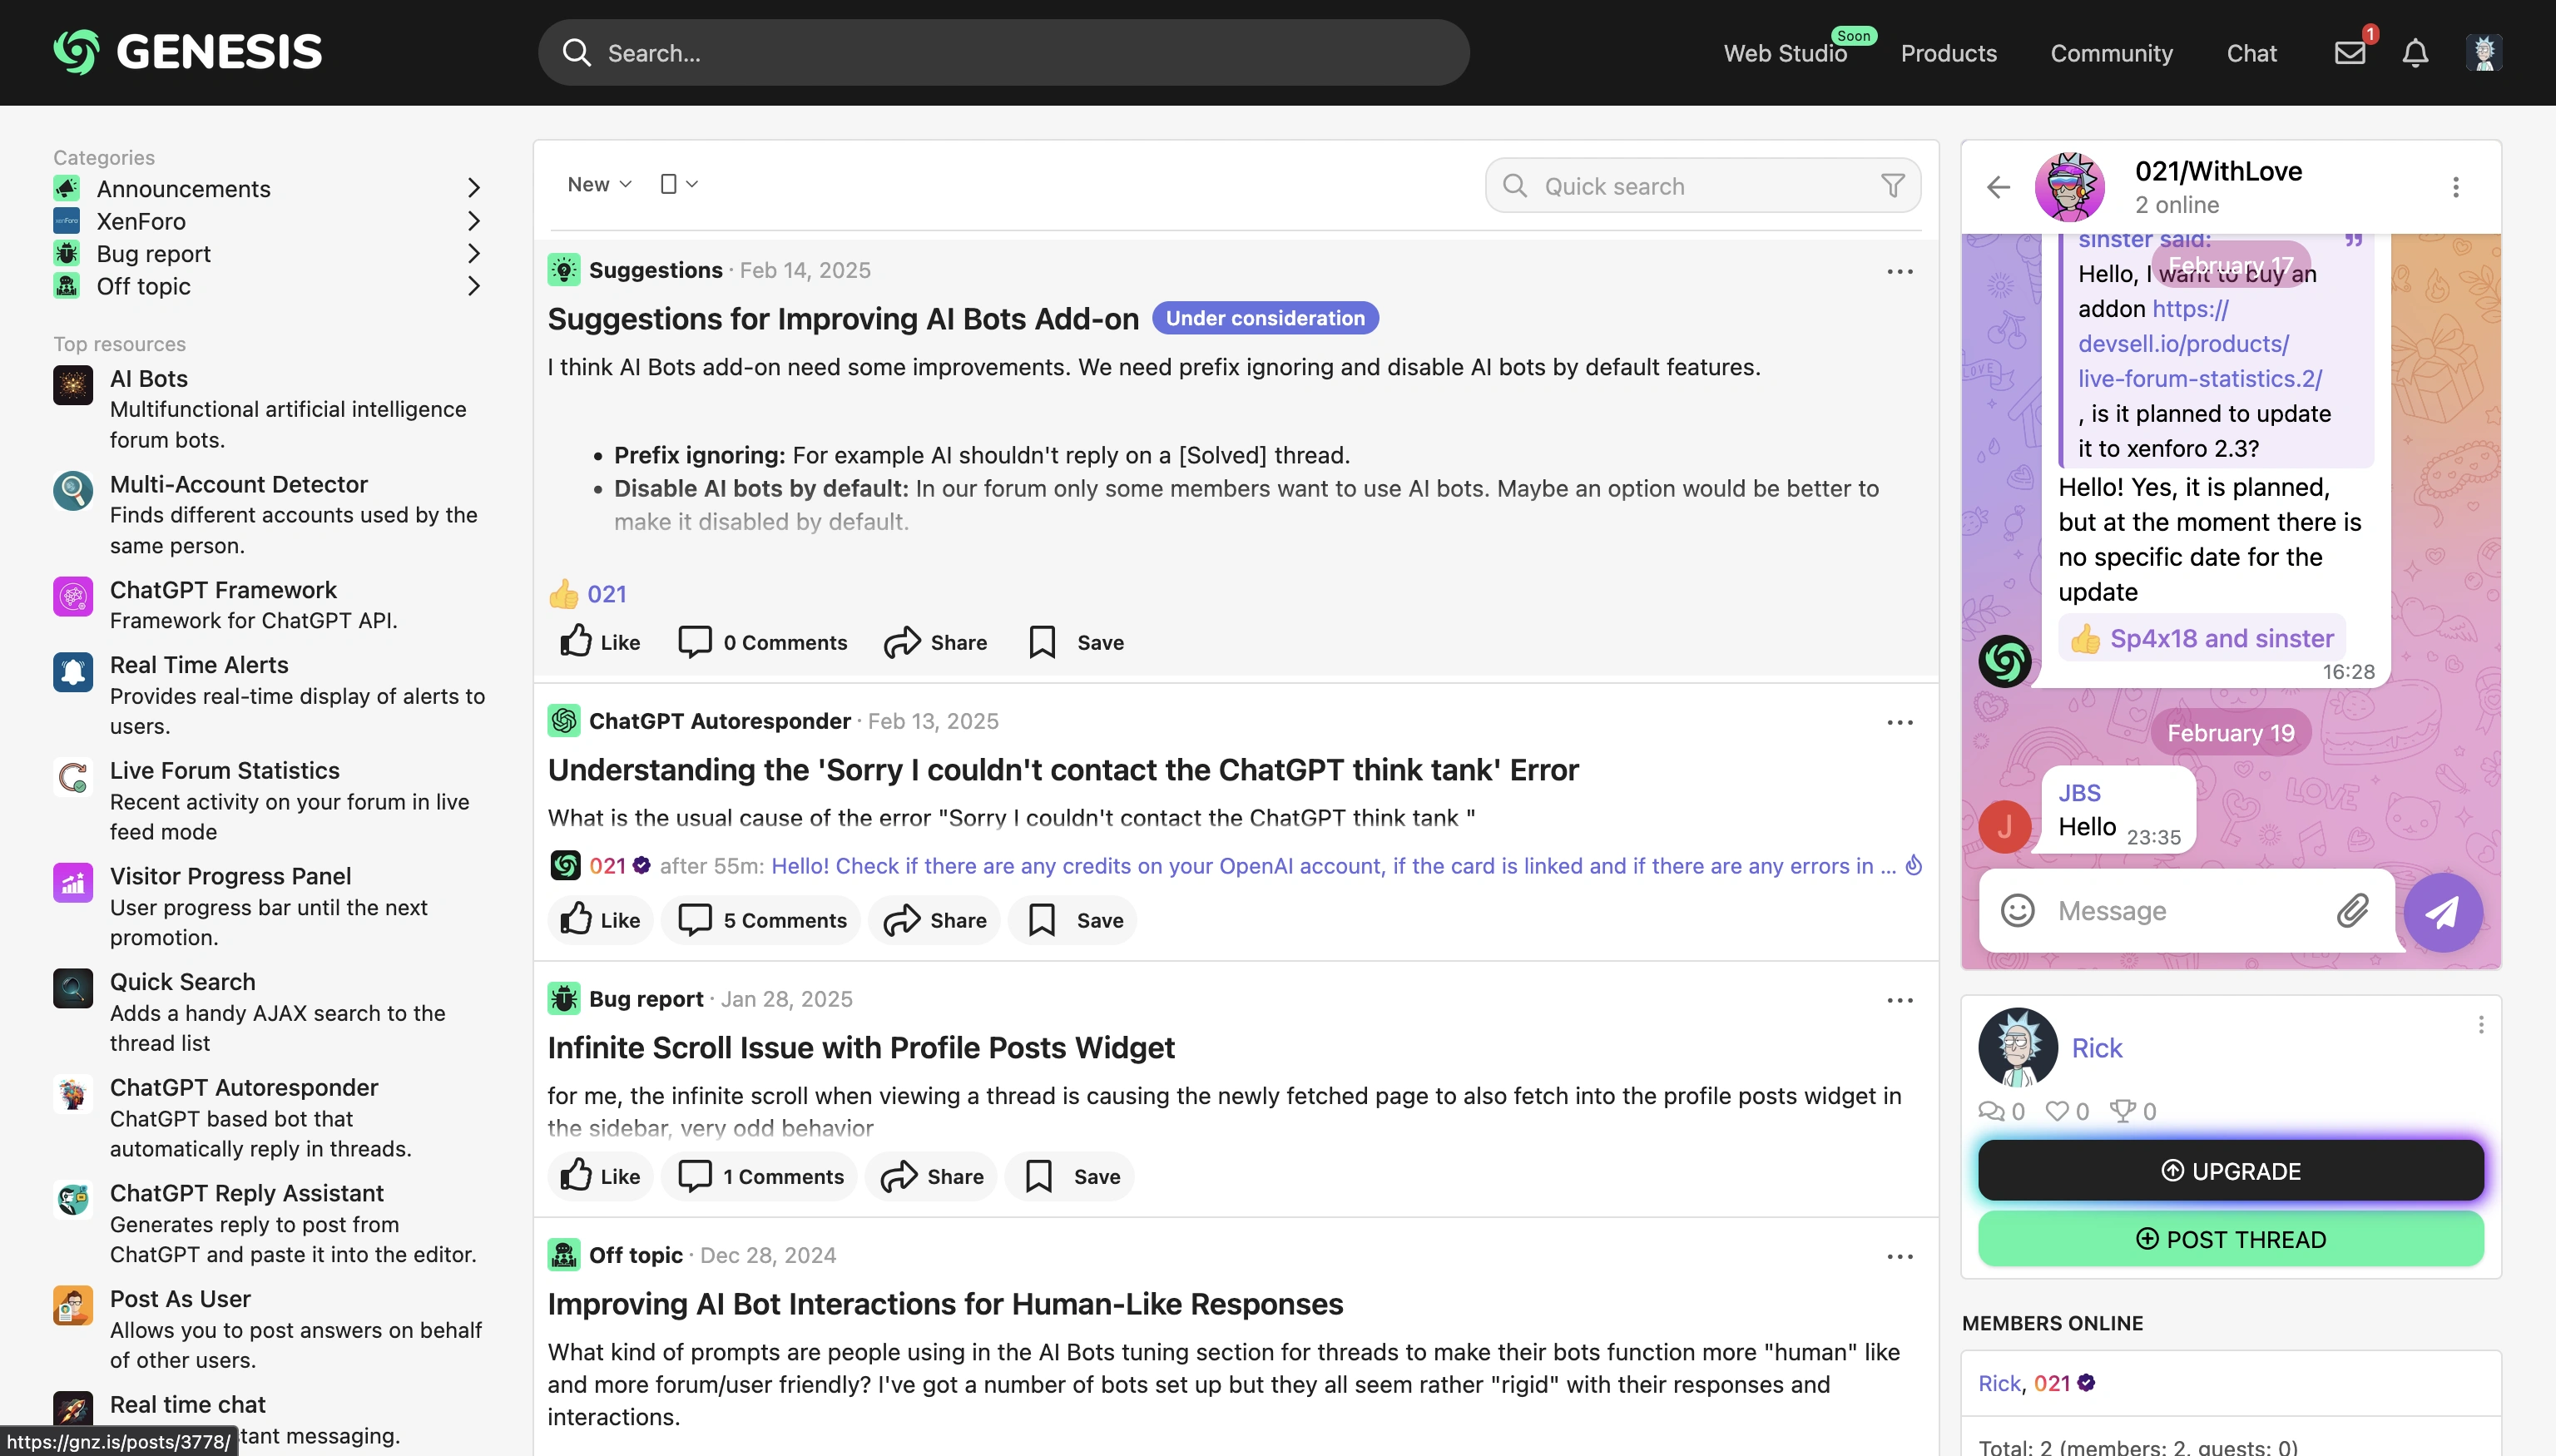
Task: Open the Chat nav item
Action: click(x=2251, y=53)
